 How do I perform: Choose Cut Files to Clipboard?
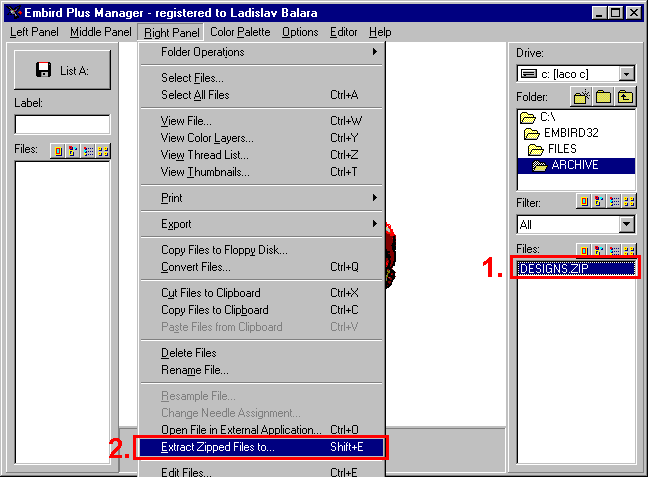point(261,293)
